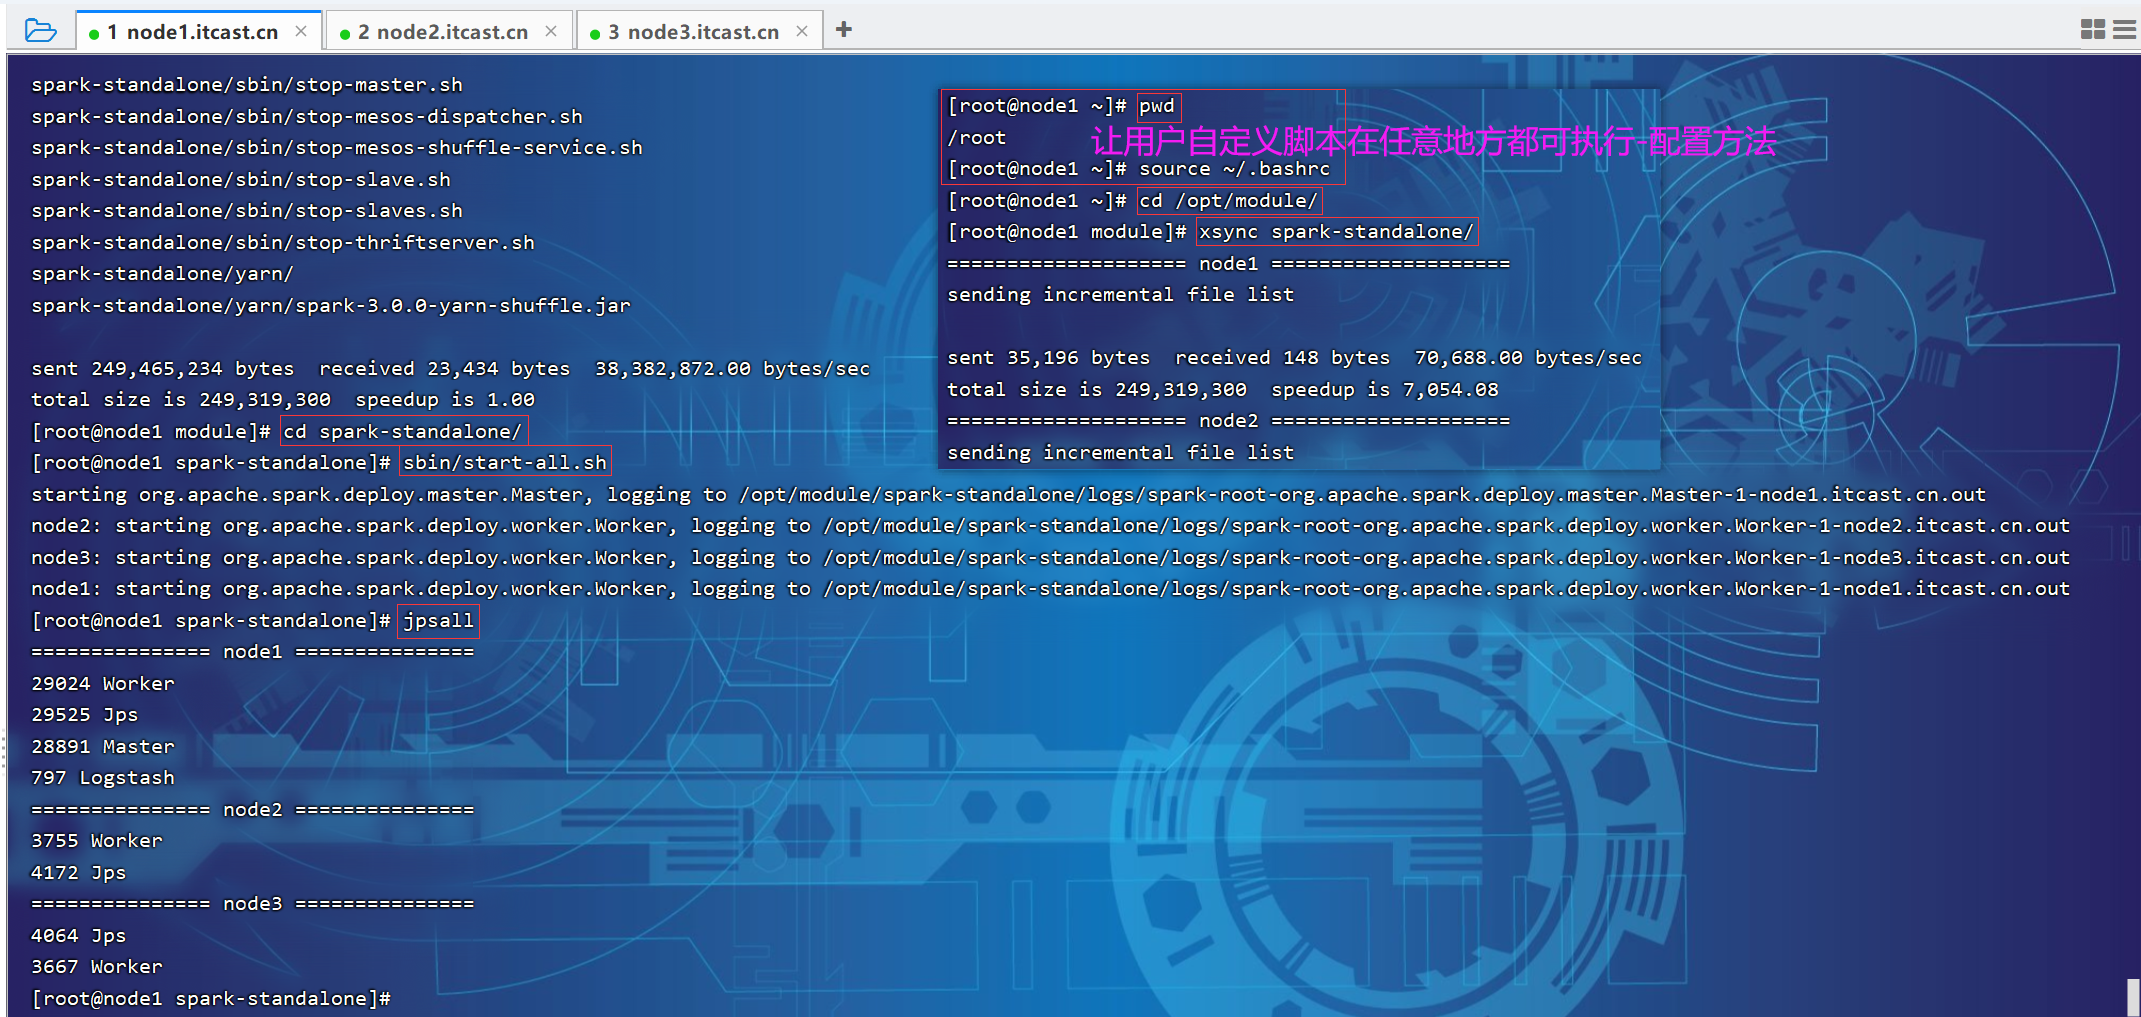Click the '/root' output in overlay

pyautogui.click(x=977, y=138)
